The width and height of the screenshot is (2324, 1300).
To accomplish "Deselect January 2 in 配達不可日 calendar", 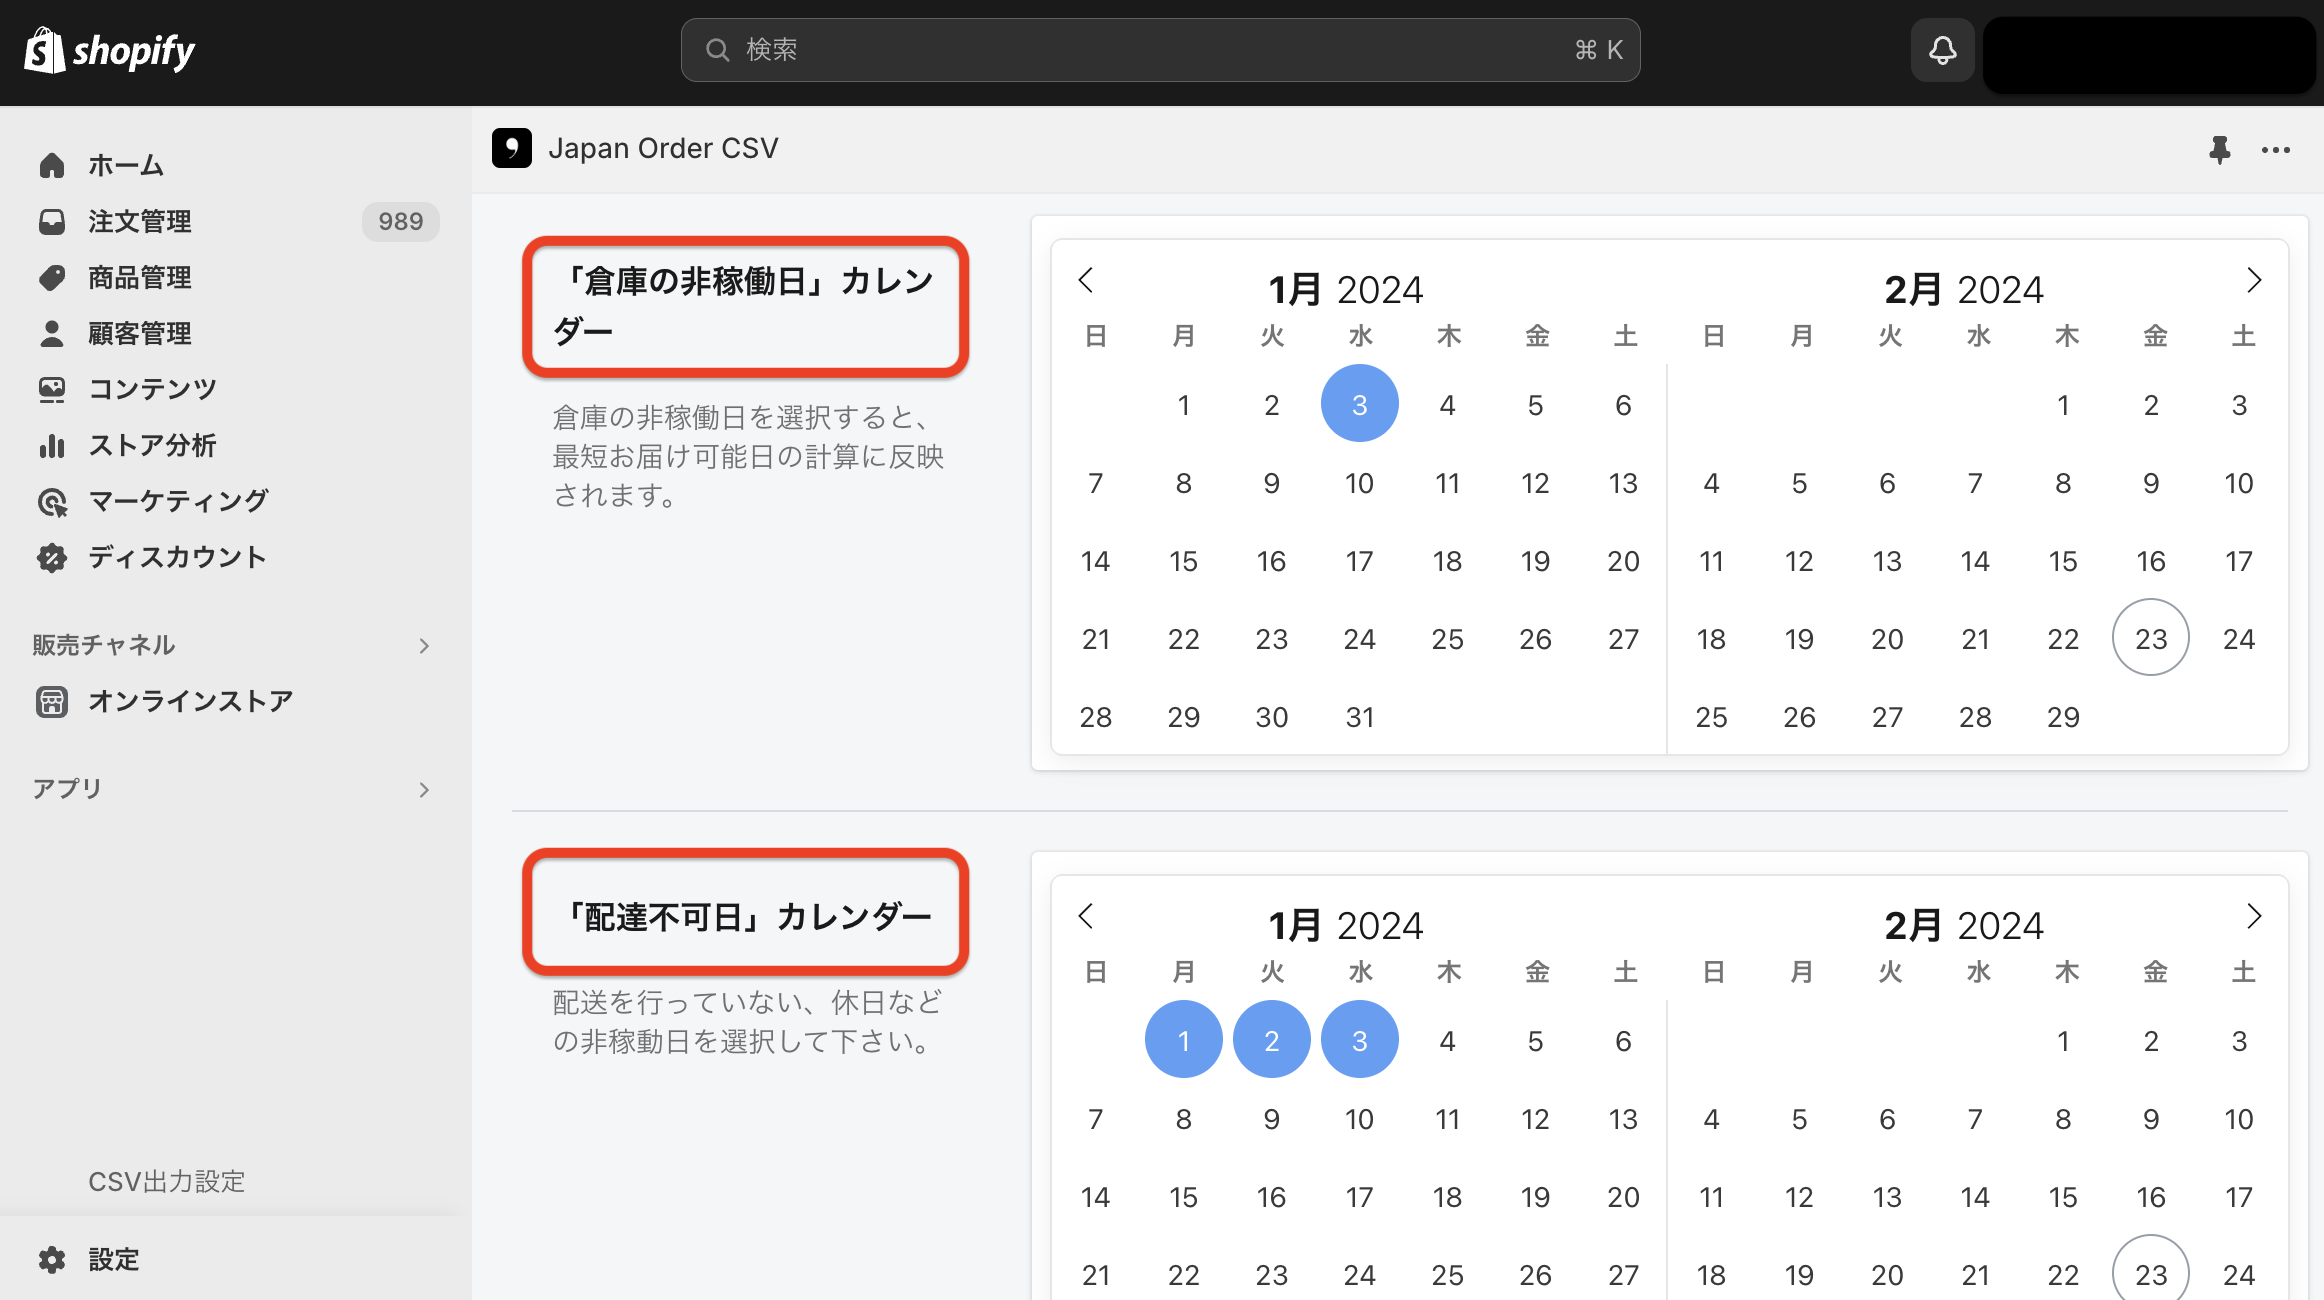I will click(x=1271, y=1040).
